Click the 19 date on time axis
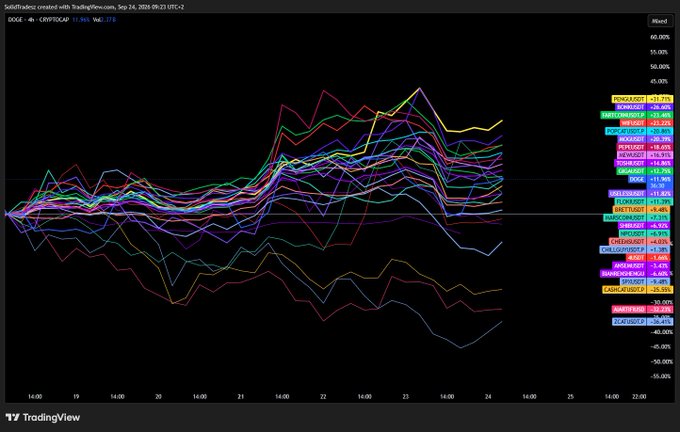The image size is (680, 432). 76,396
